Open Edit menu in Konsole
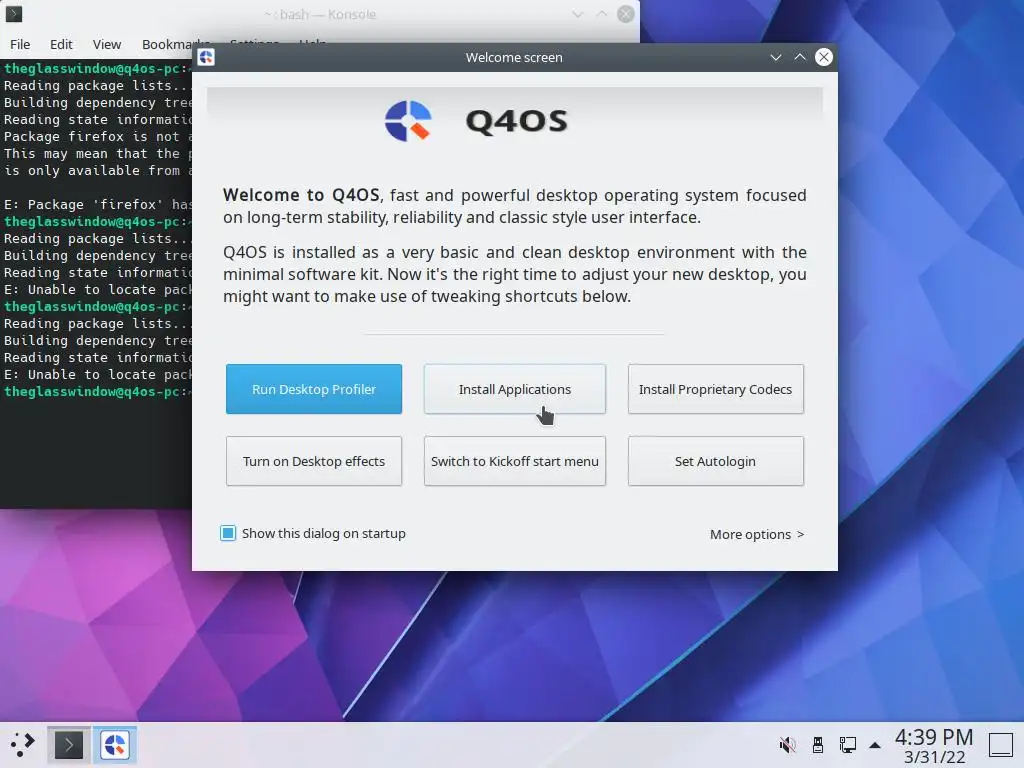Screen dimensions: 1024x768 point(61,44)
